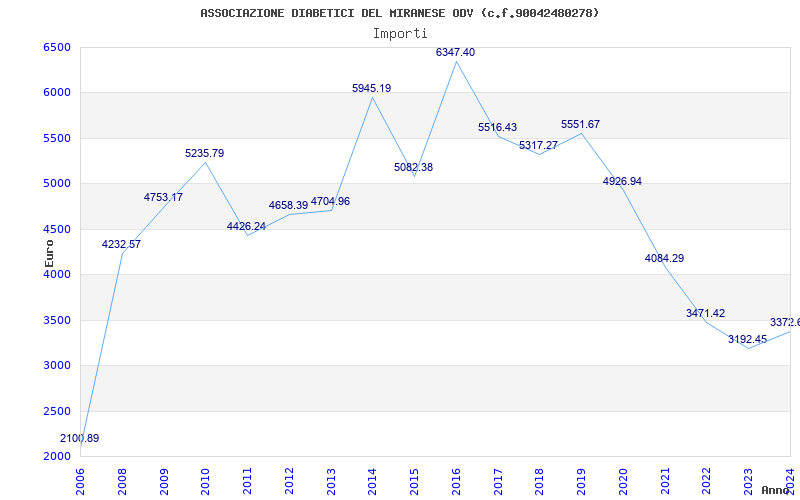Select the 5000 y-axis value

click(x=57, y=184)
